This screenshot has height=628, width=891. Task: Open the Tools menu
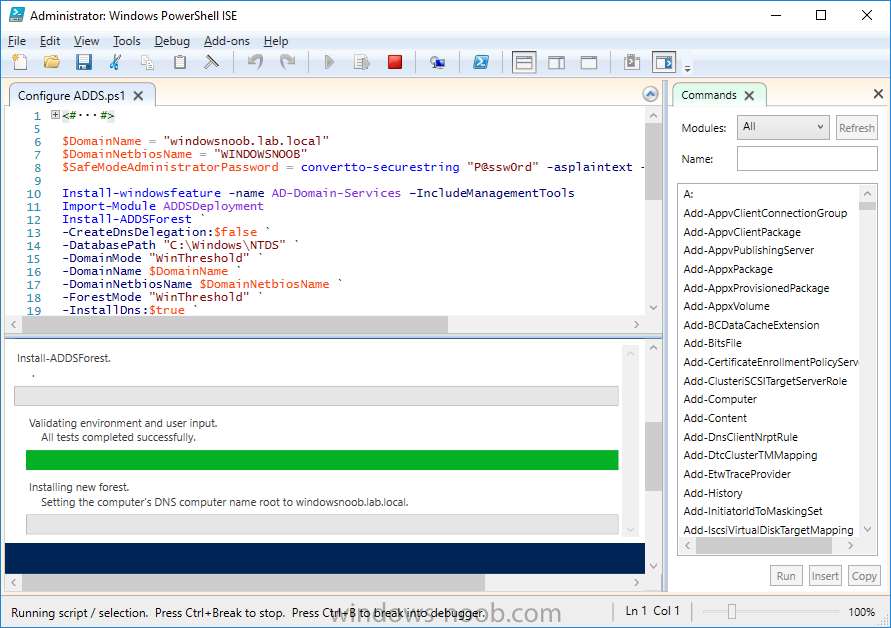click(126, 41)
